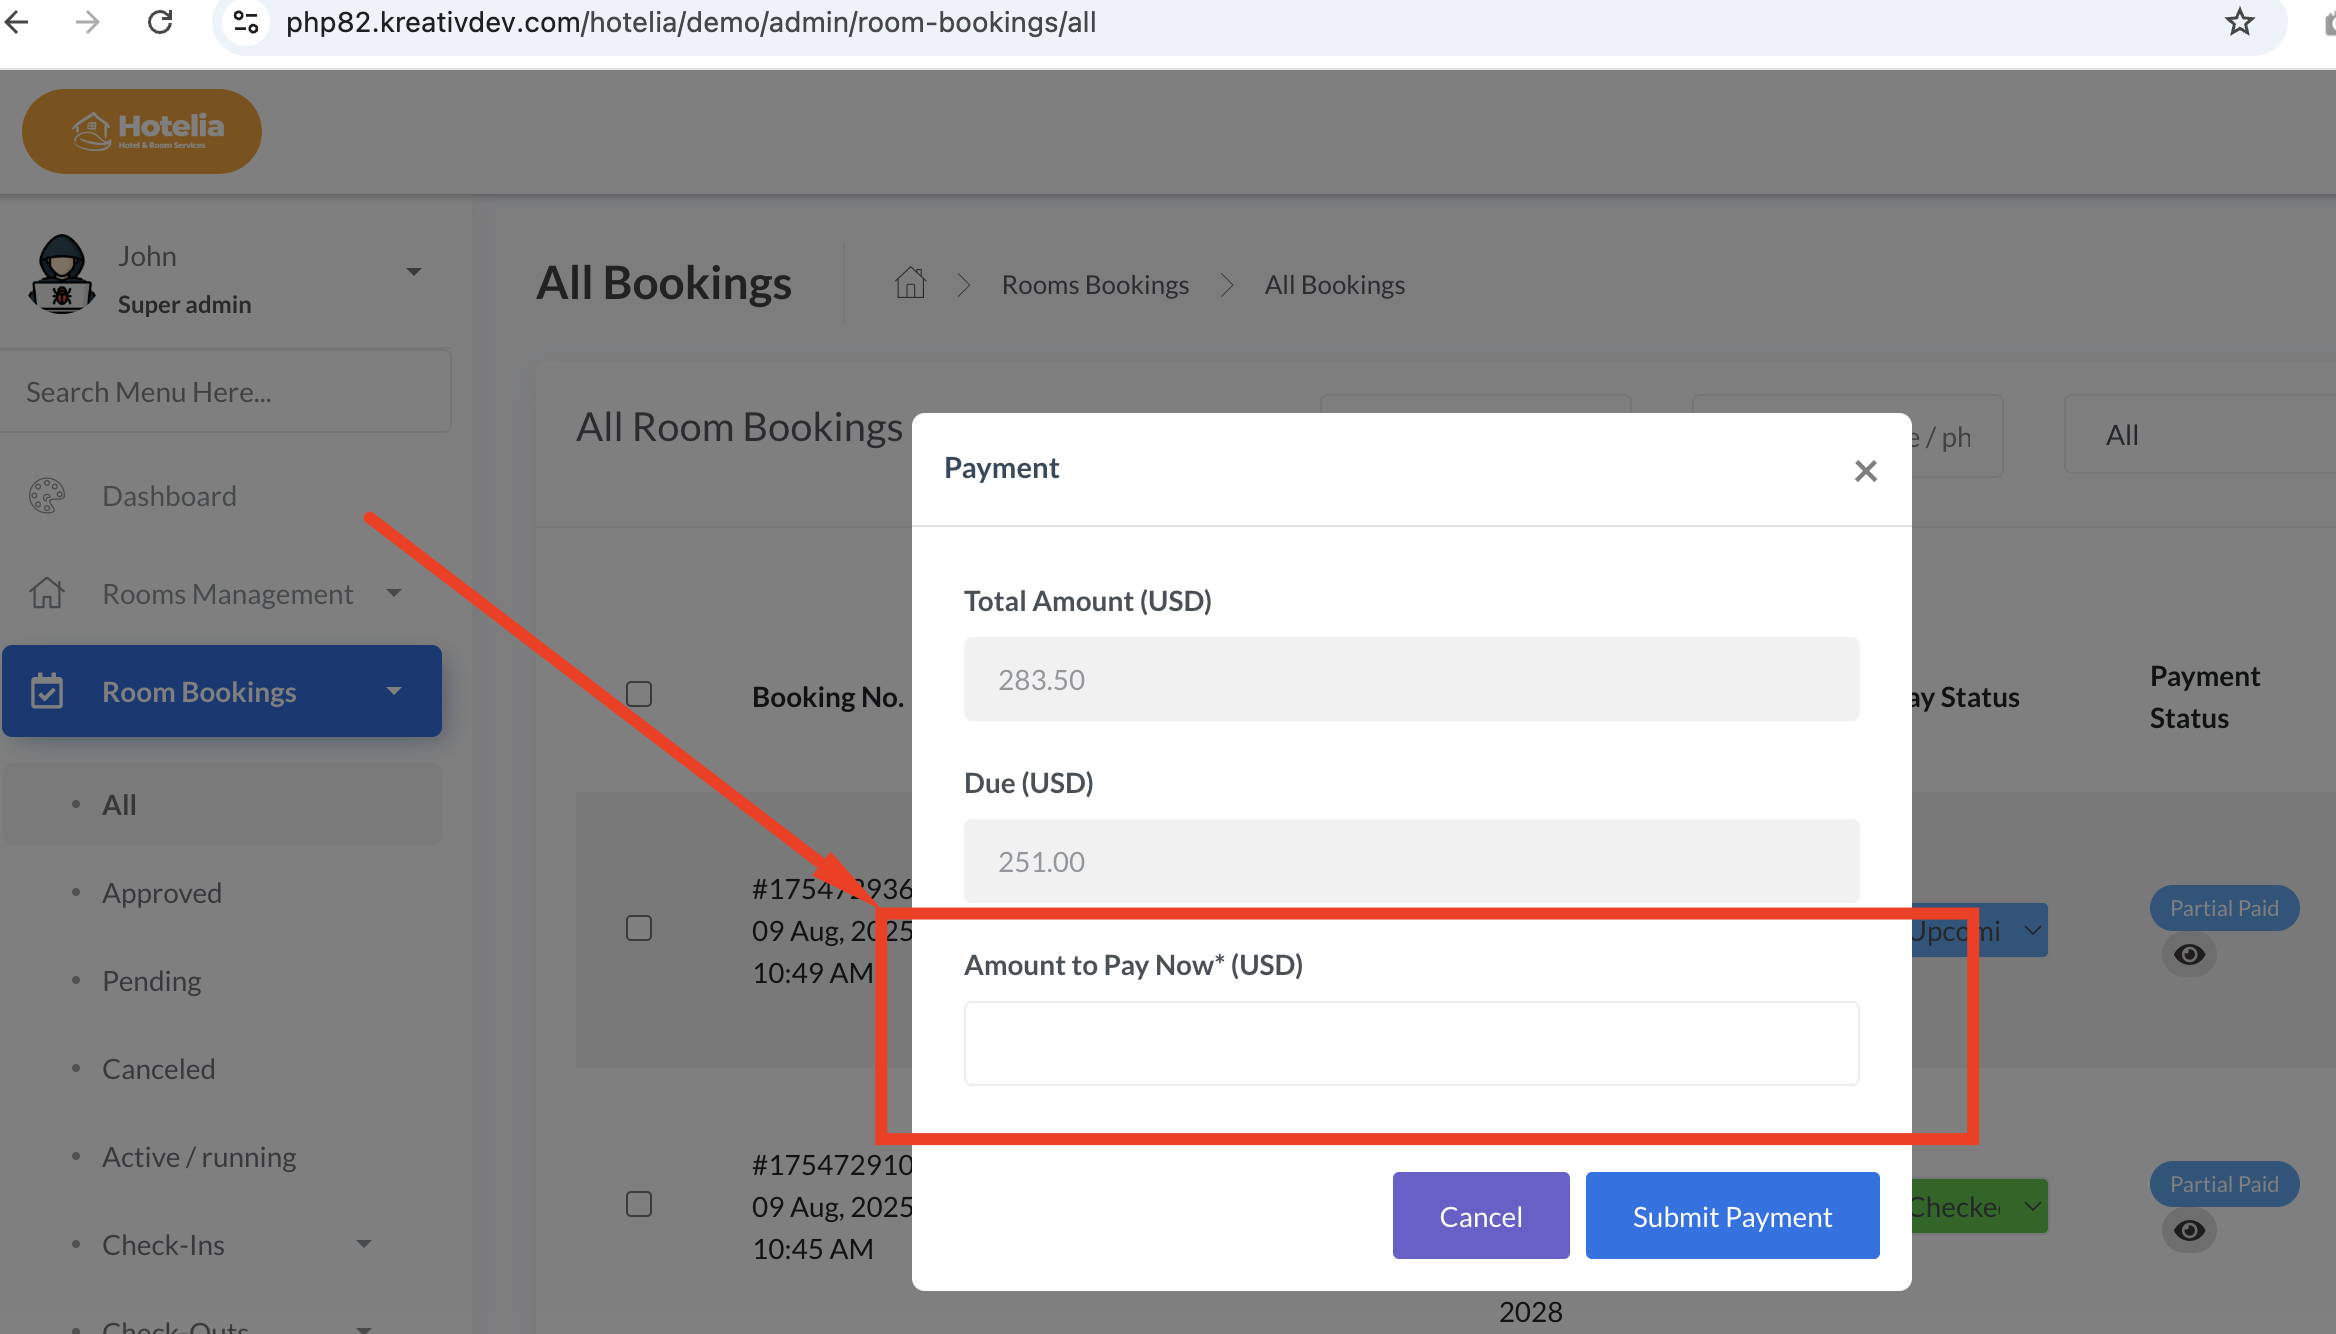The width and height of the screenshot is (2336, 1334).
Task: Click the Room Bookings calendar icon
Action: 47,691
